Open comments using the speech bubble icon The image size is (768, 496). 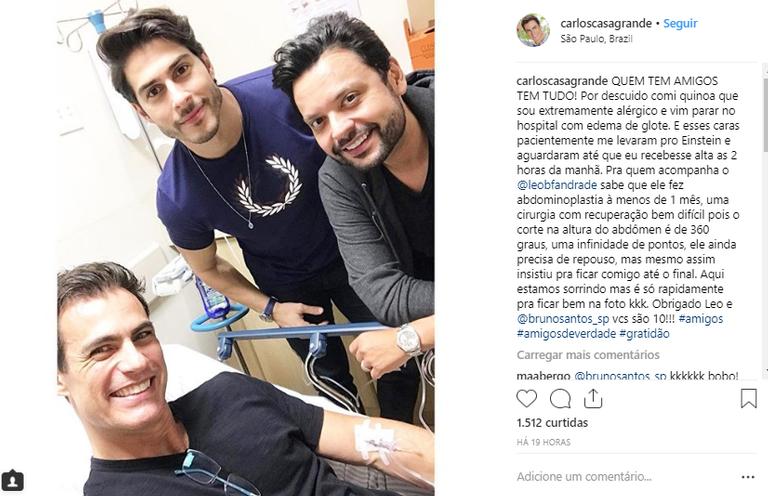pos(560,399)
